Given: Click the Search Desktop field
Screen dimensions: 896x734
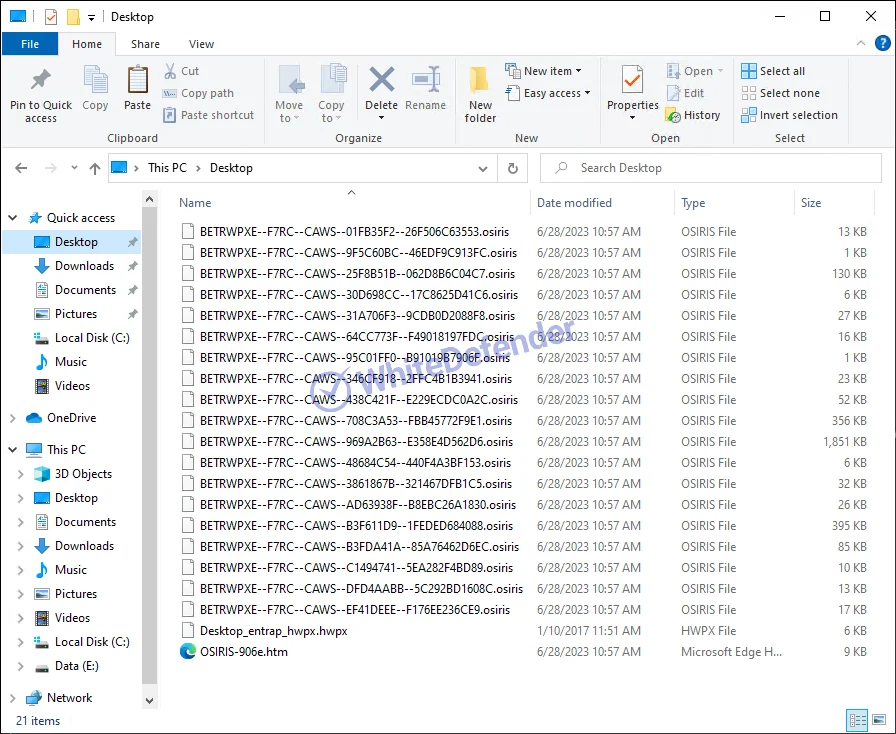Looking at the screenshot, I should pyautogui.click(x=710, y=168).
